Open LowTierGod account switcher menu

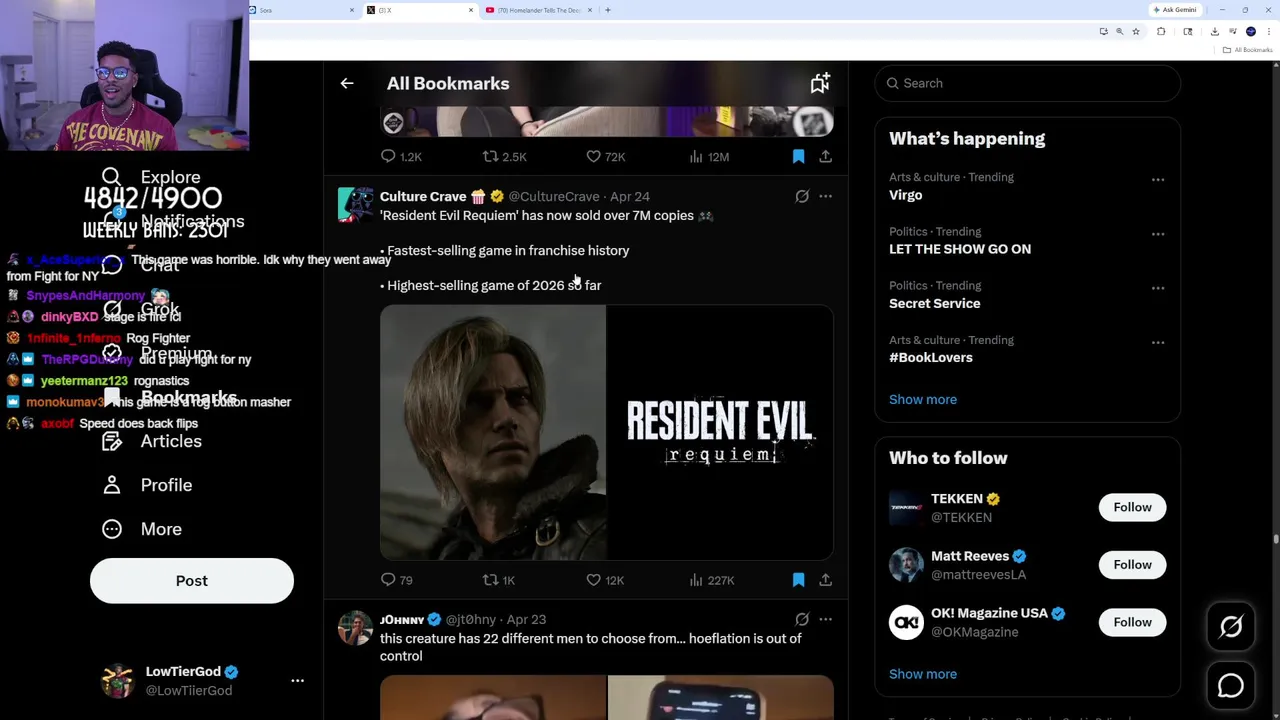(x=297, y=680)
